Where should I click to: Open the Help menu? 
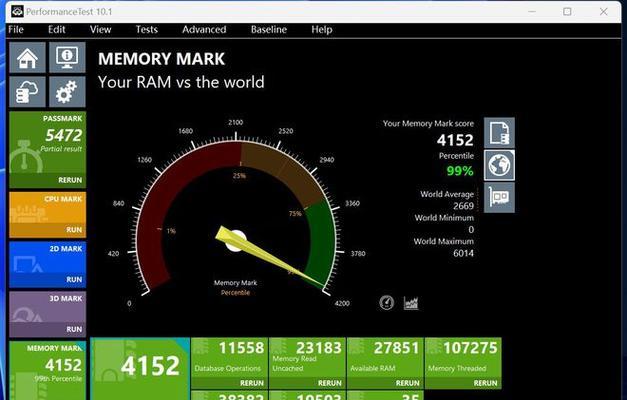322,30
